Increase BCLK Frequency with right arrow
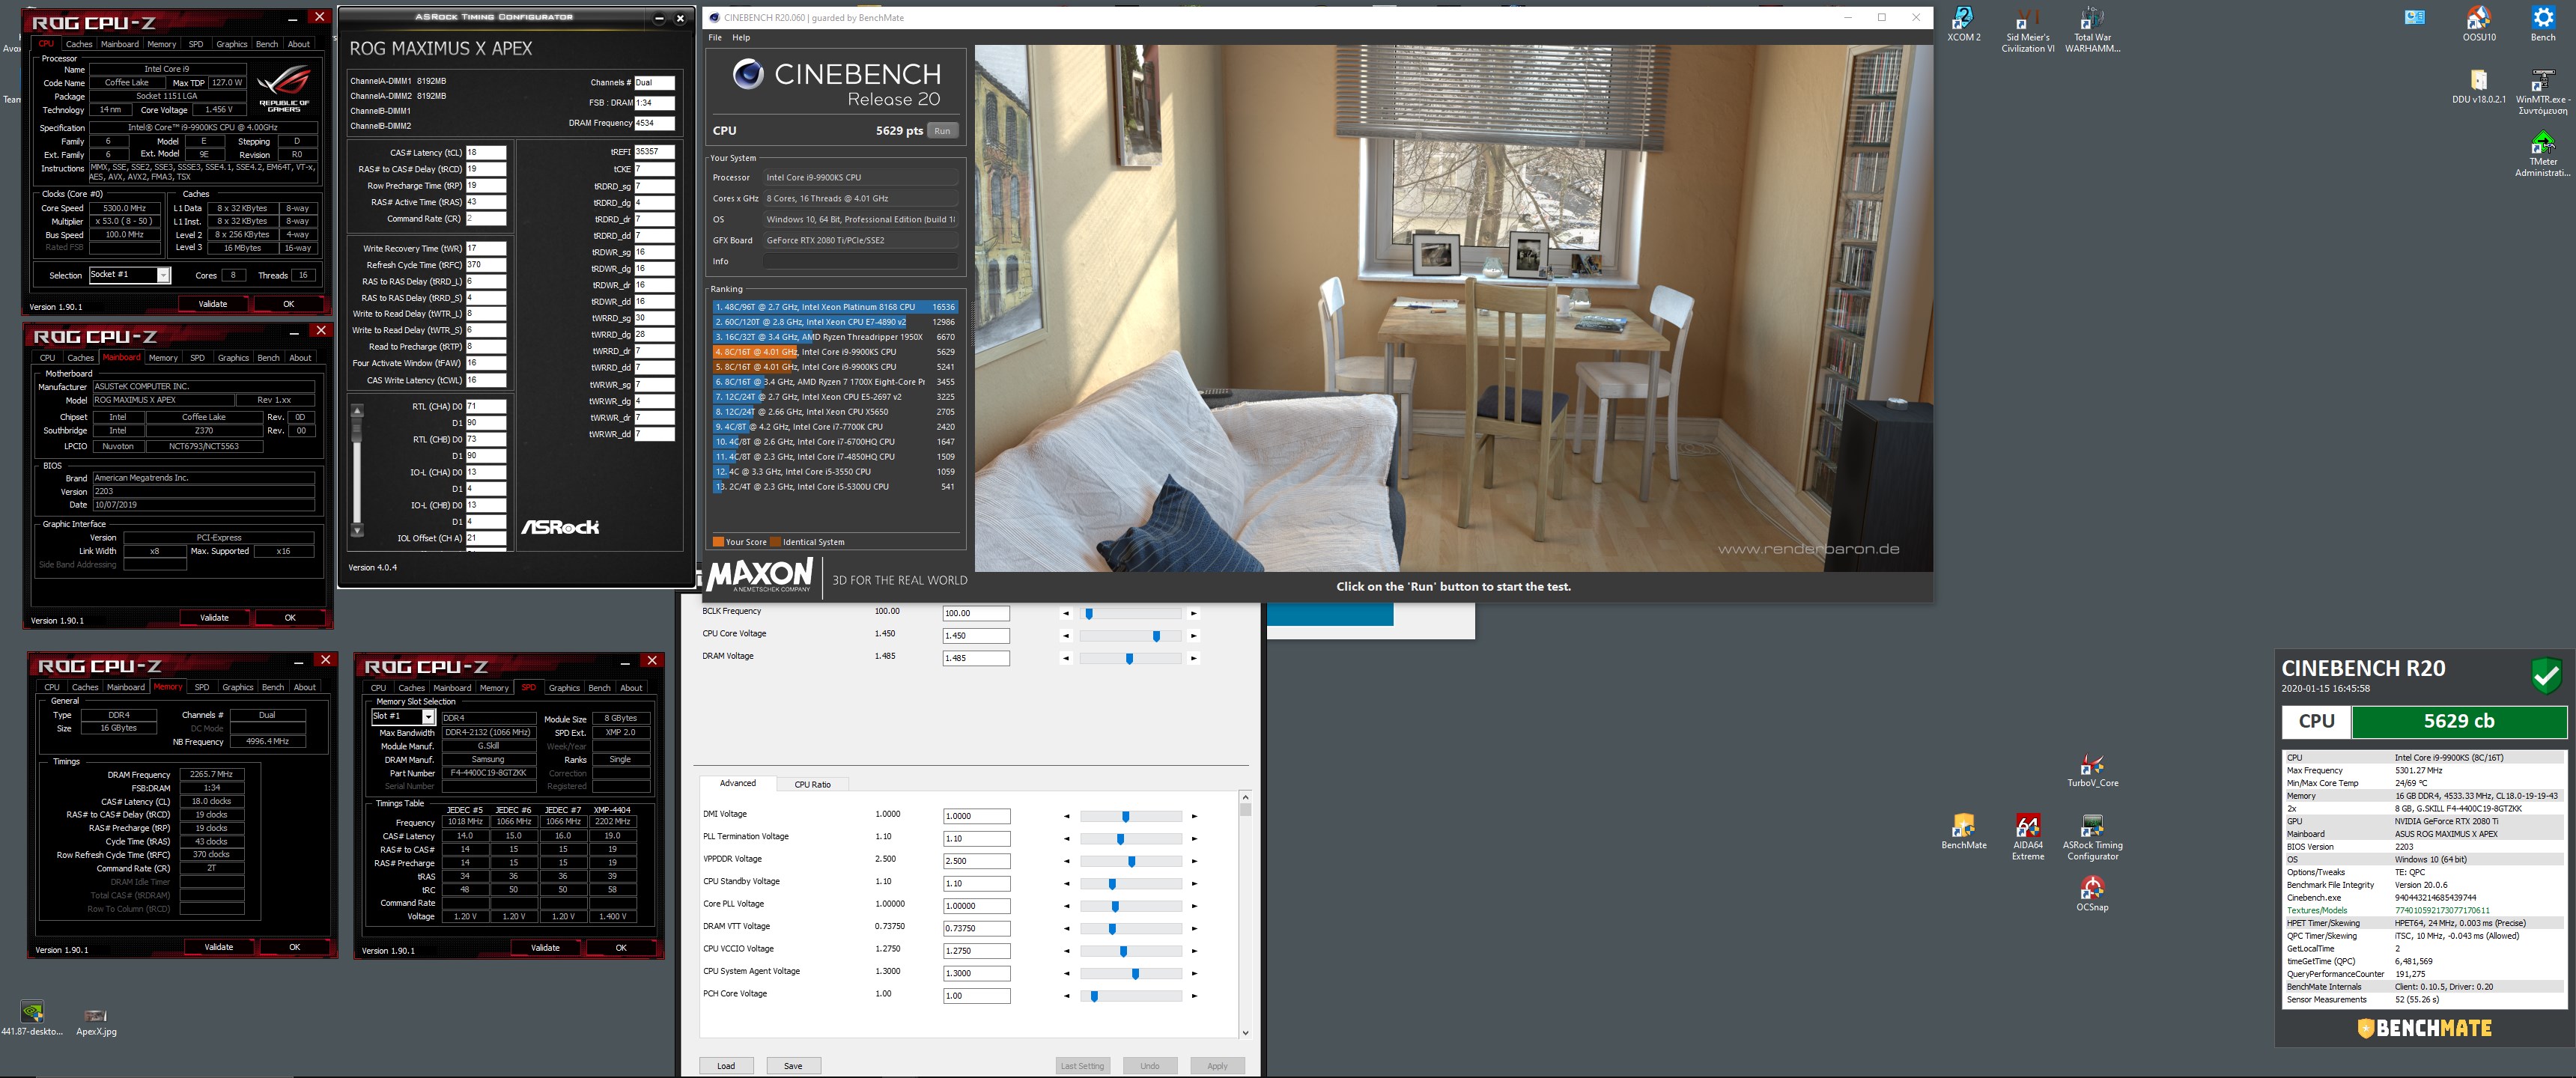Screen dimensions: 2576x1078 click(1193, 614)
